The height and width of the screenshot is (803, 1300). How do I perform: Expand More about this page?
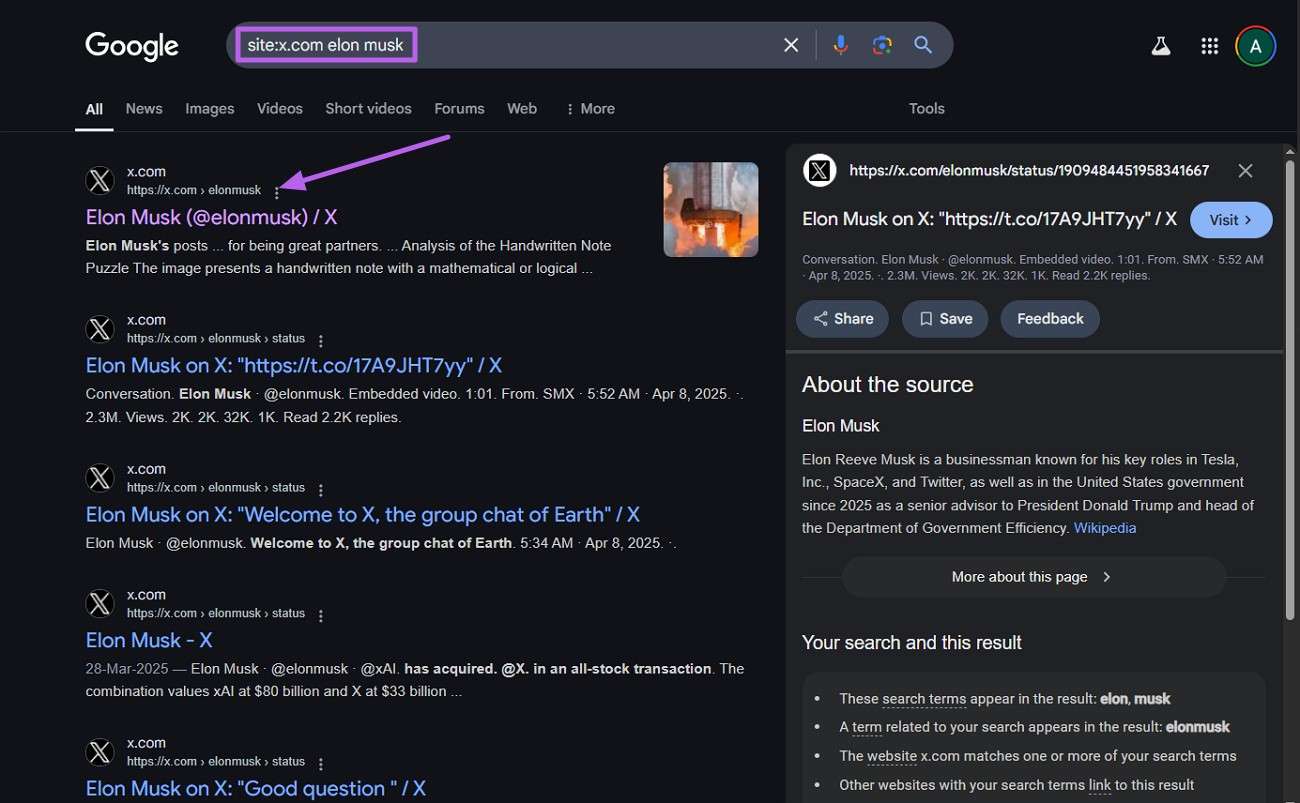[1033, 577]
